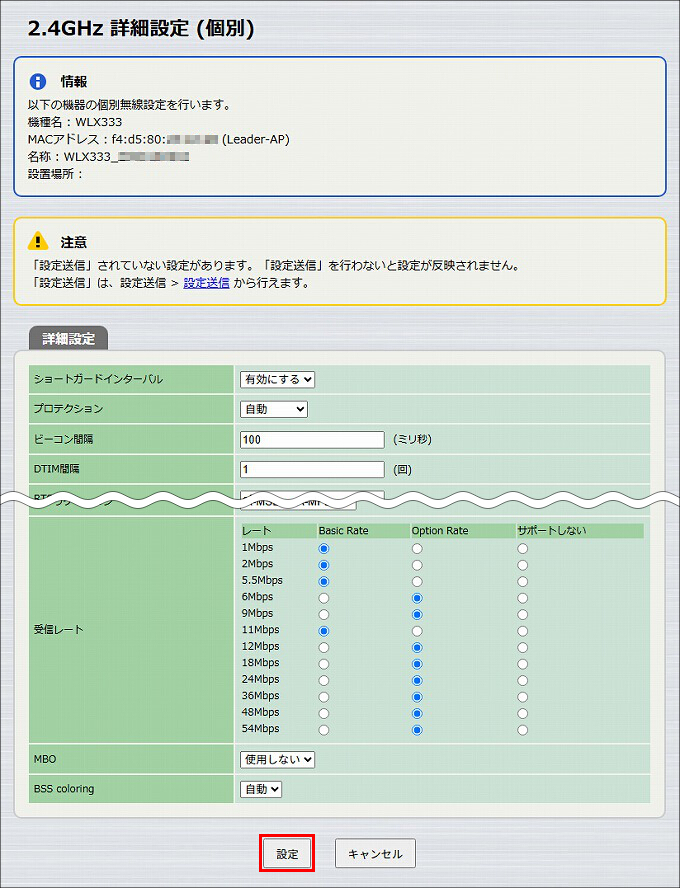This screenshot has height=888, width=680.
Task: Open the 設定送信 link in the notice
Action: (x=206, y=283)
